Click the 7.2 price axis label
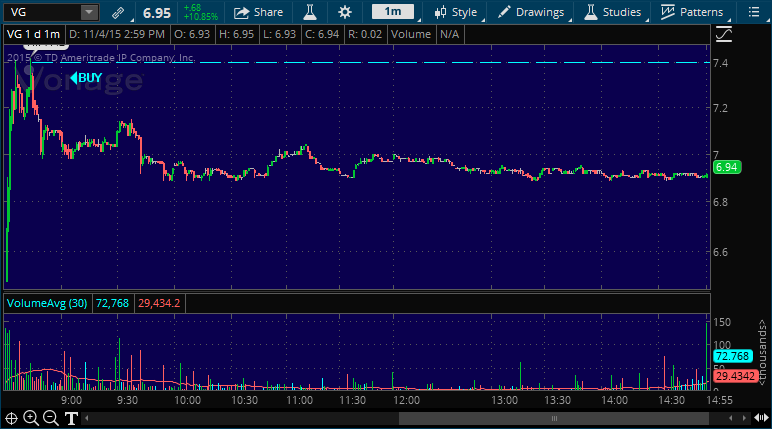Viewport: 772px width, 429px height. [720, 108]
